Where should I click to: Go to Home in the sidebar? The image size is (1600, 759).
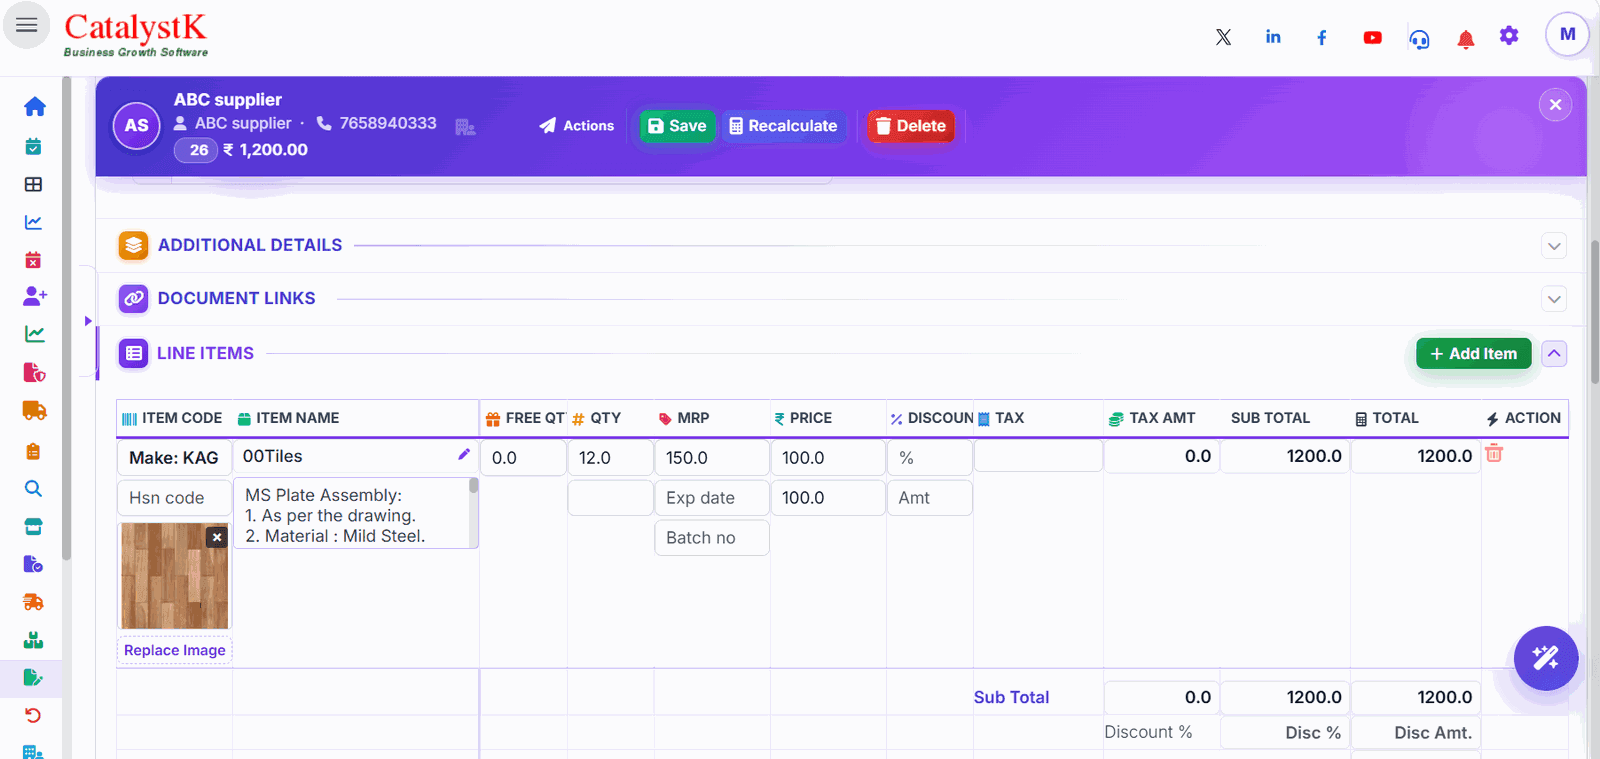point(34,106)
